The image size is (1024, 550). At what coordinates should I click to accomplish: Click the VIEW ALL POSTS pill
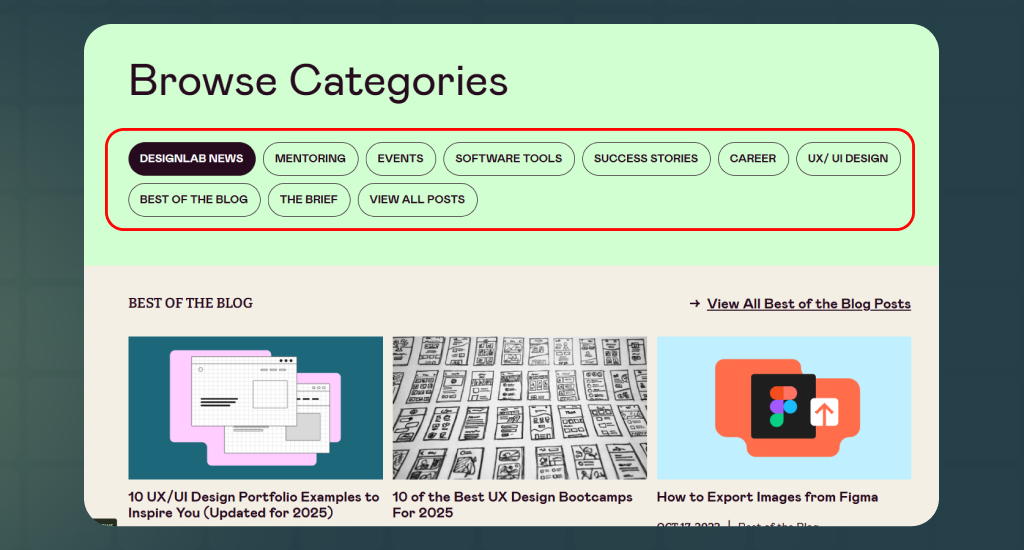(x=417, y=200)
